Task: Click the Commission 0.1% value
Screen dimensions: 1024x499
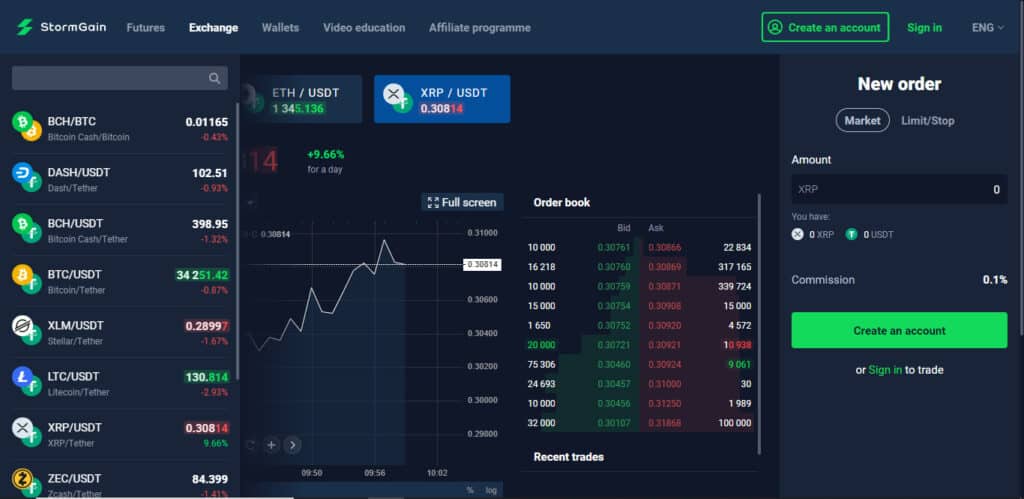Action: [x=995, y=280]
